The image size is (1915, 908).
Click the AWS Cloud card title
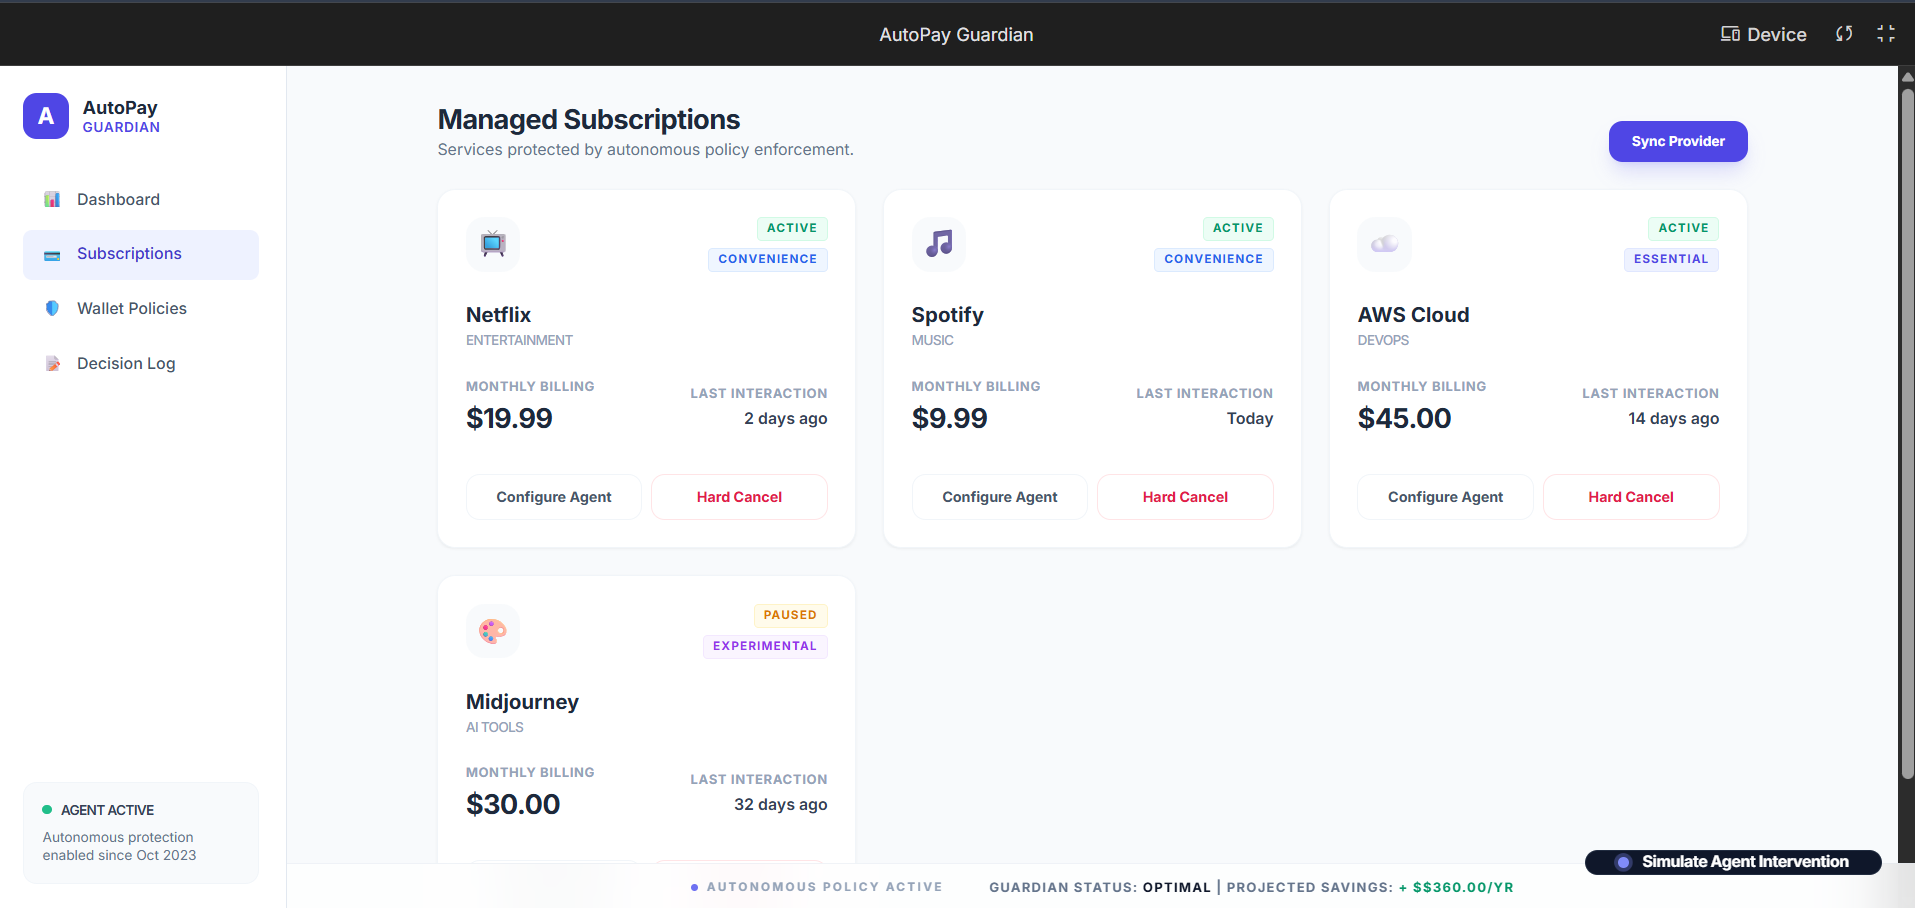pos(1413,315)
